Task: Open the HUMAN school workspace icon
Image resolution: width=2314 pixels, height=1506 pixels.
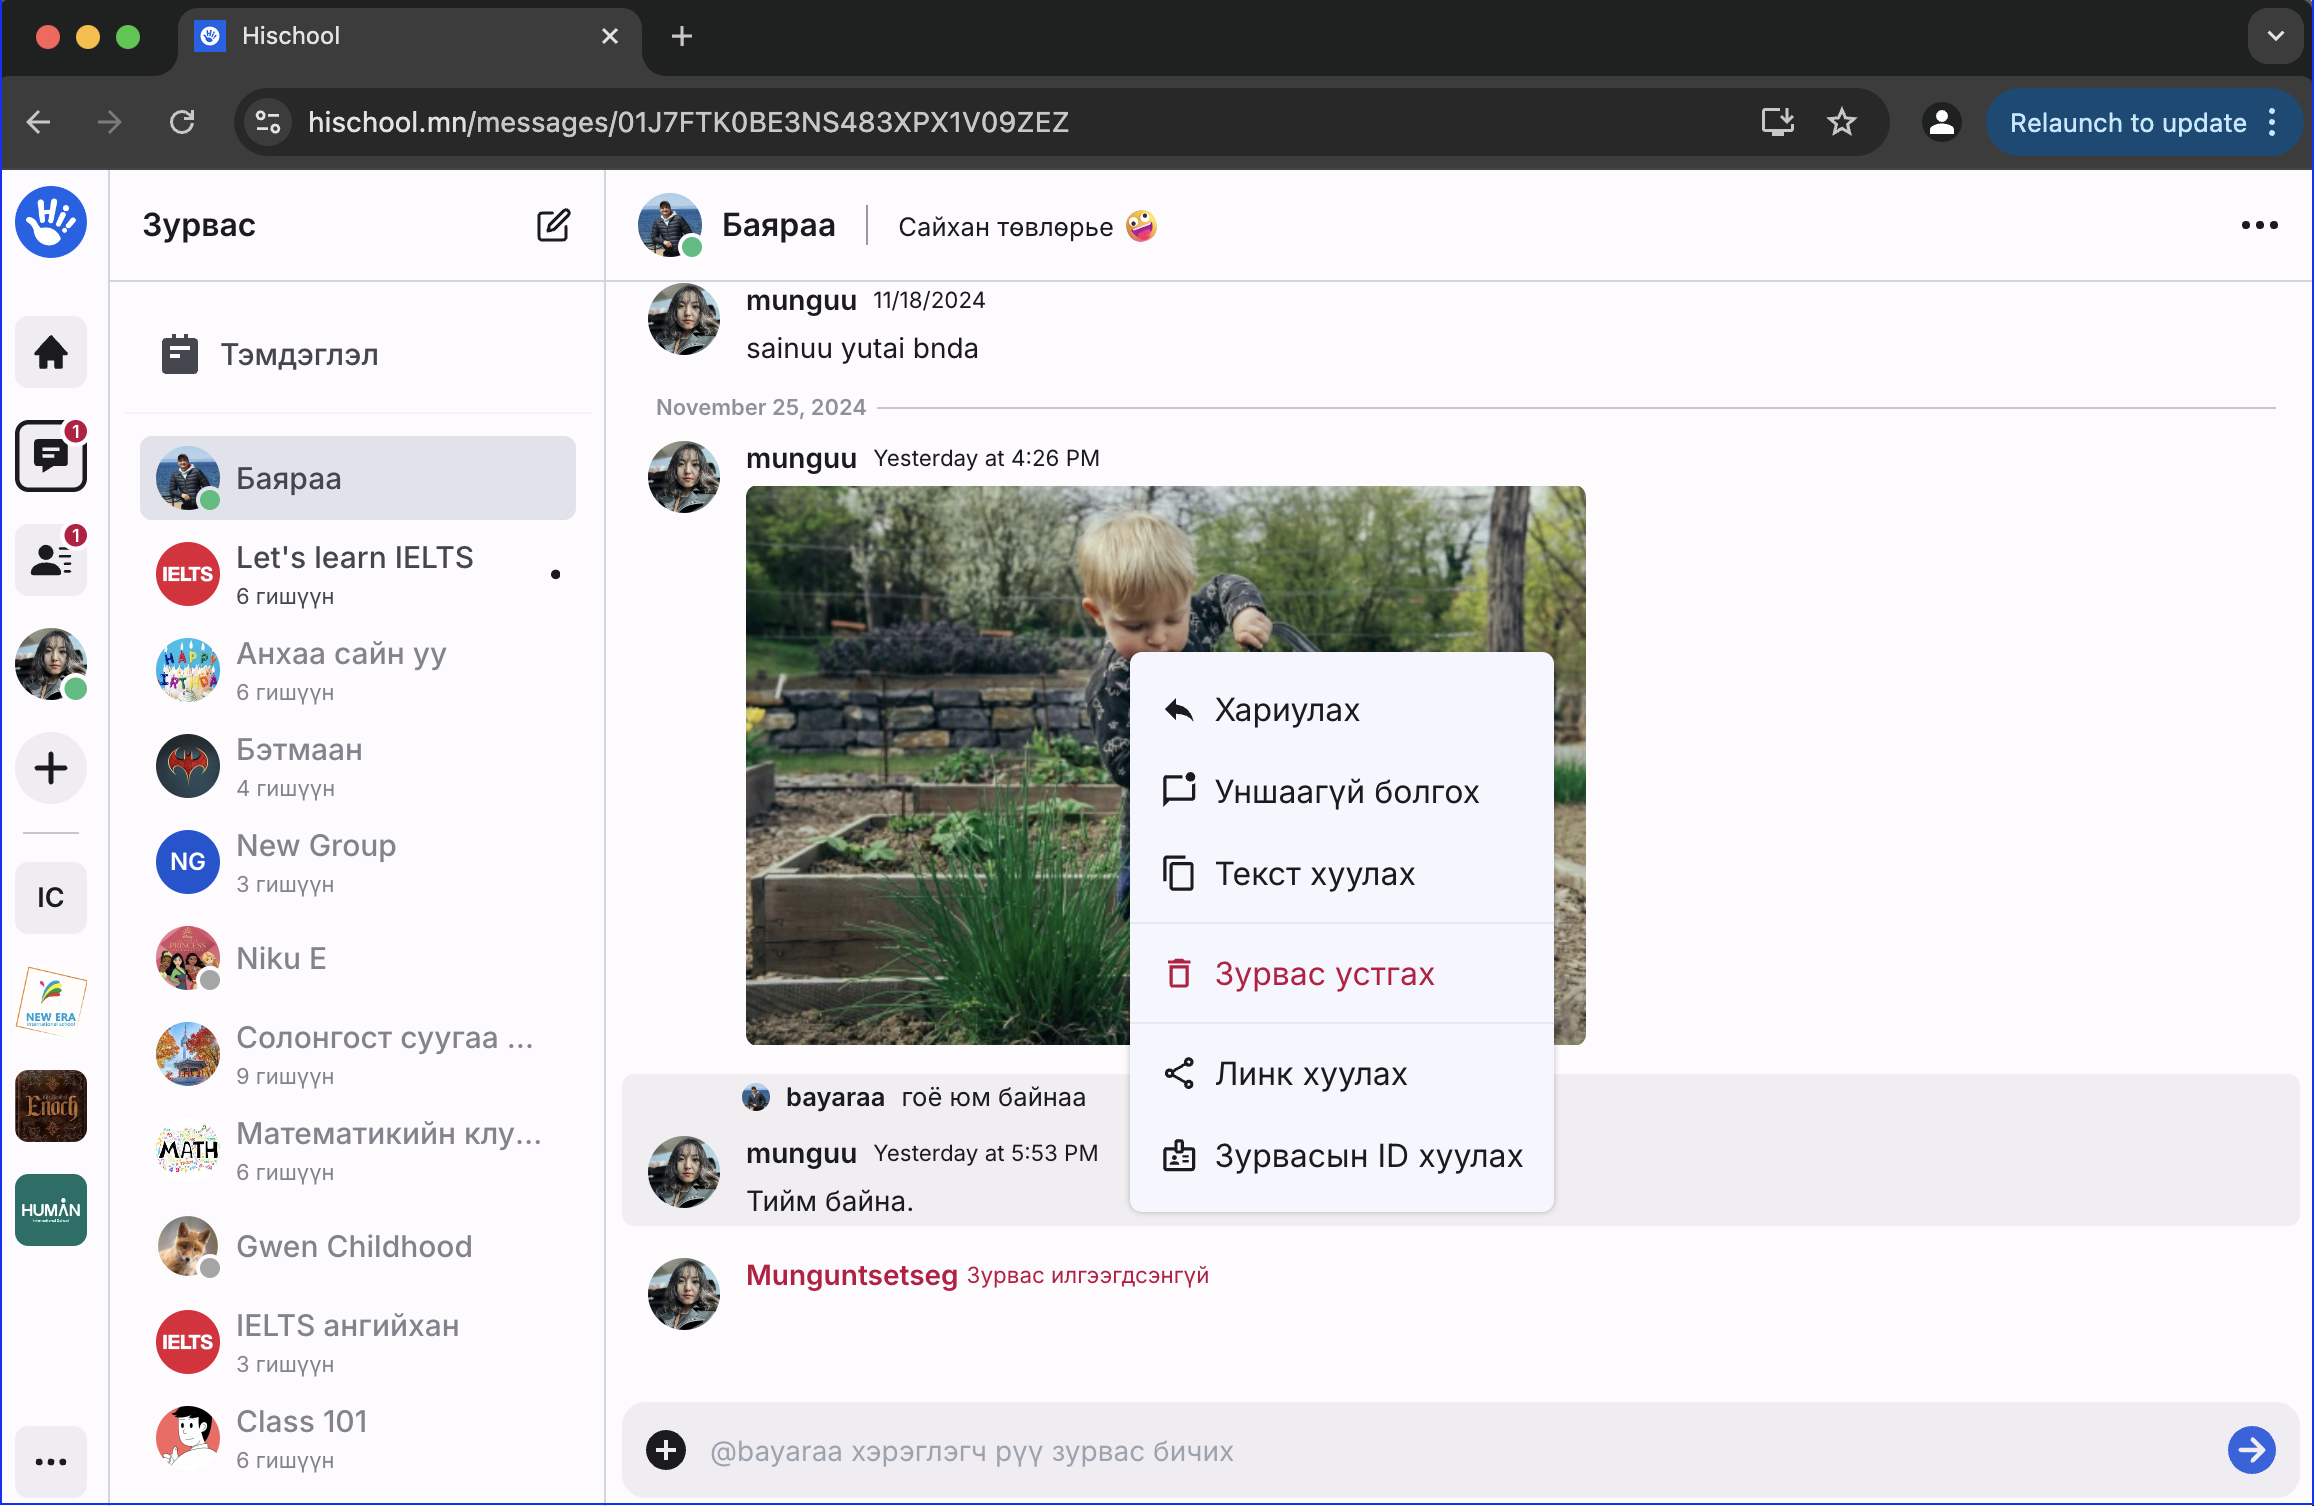Action: click(x=51, y=1210)
